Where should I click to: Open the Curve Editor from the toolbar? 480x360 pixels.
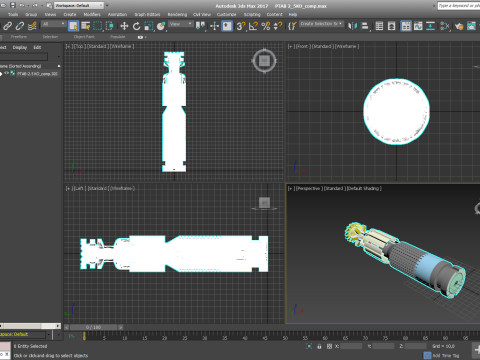(x=418, y=26)
